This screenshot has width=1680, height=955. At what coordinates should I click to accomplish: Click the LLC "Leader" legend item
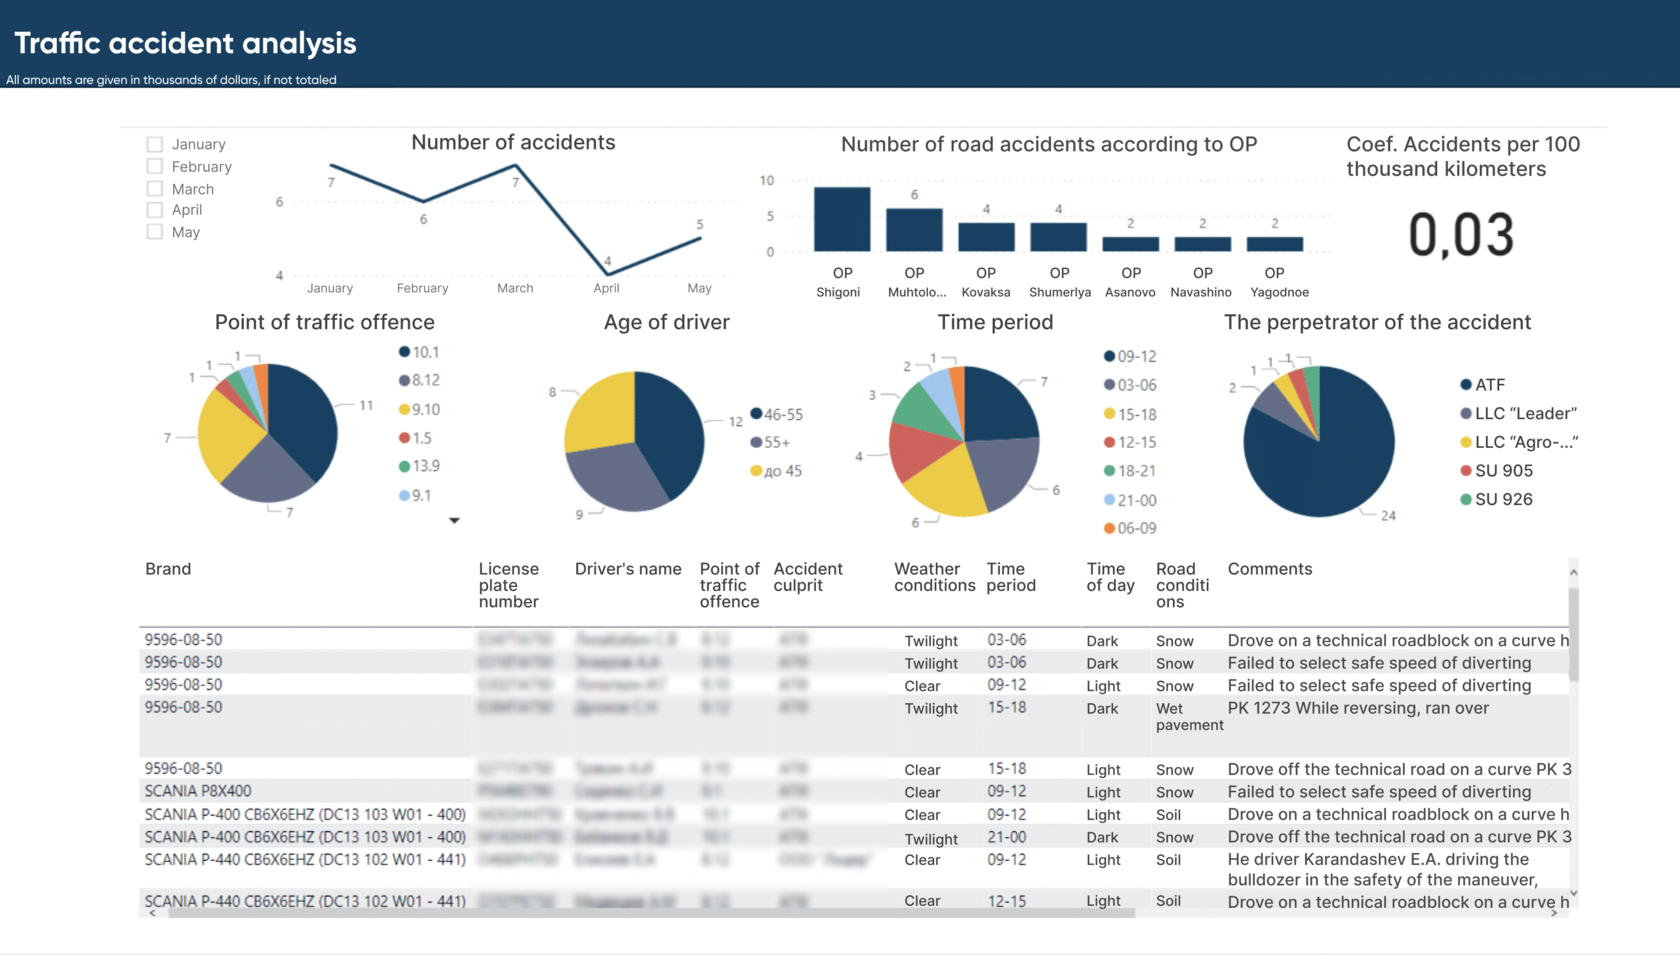tap(1520, 412)
